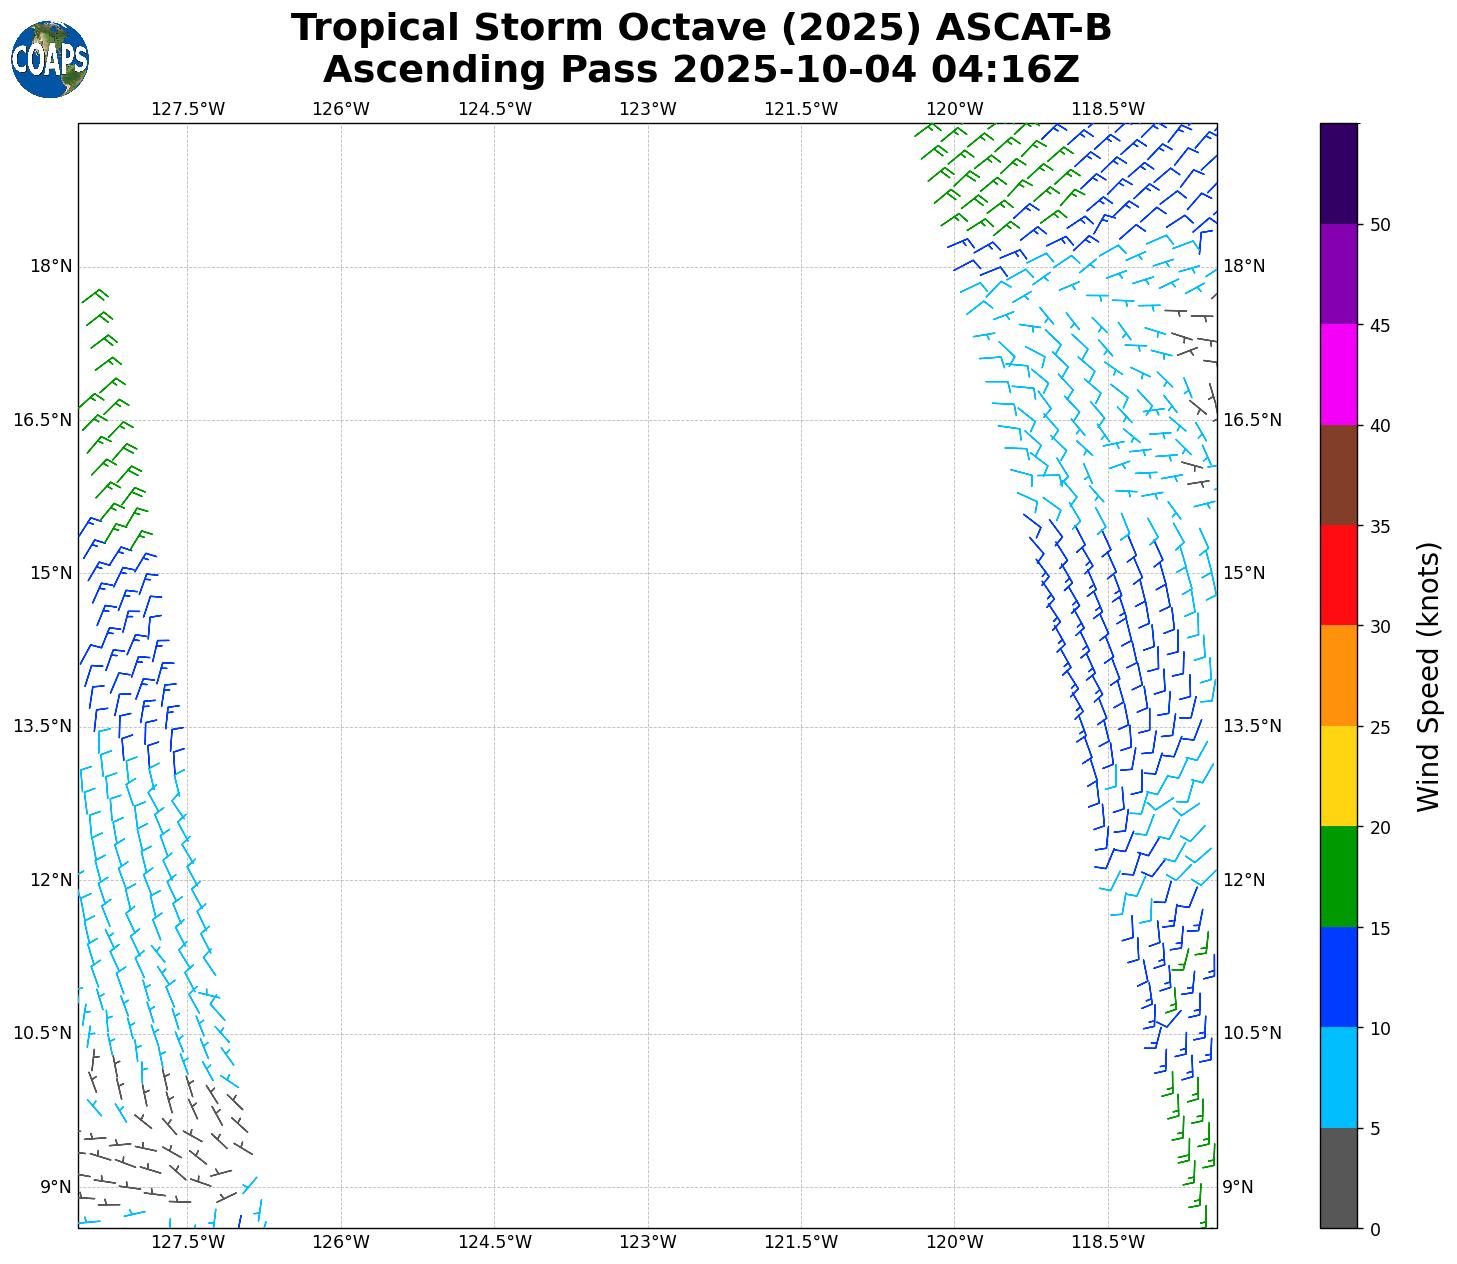Click the 'Wind Speed (knots)' colorbar label
This screenshot has width=1457, height=1264.
coord(1429,676)
